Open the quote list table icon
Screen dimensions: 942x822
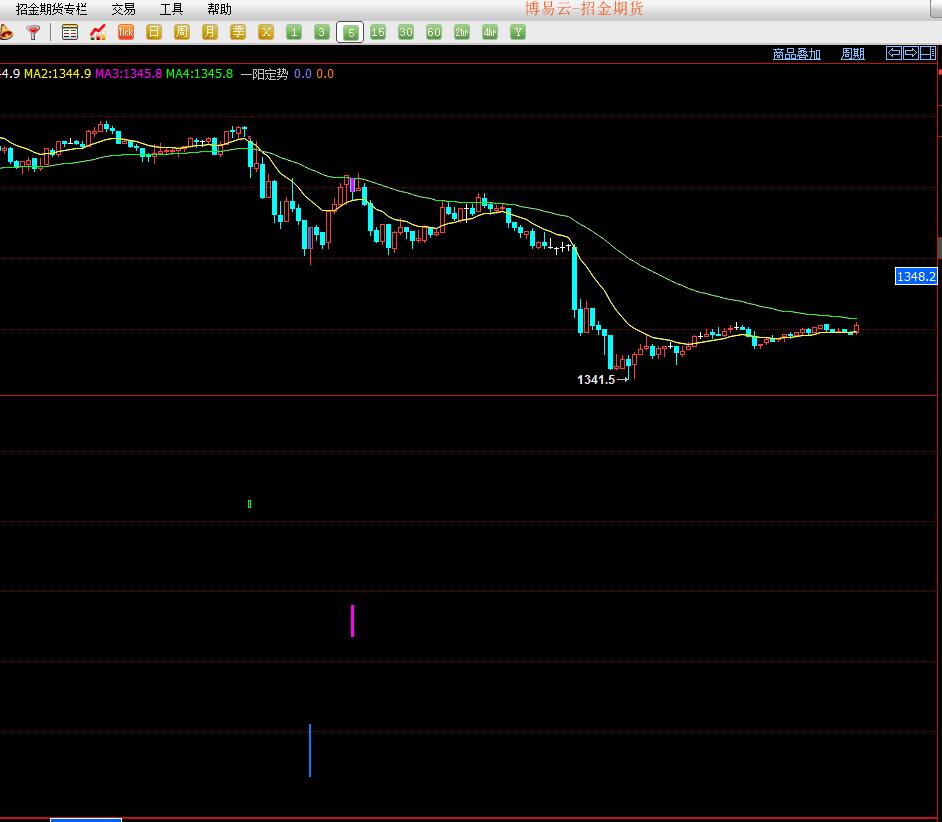pos(69,32)
